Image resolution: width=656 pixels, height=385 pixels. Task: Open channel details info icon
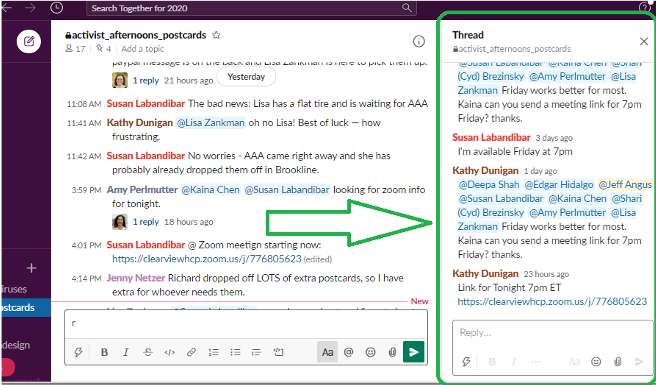coord(418,41)
